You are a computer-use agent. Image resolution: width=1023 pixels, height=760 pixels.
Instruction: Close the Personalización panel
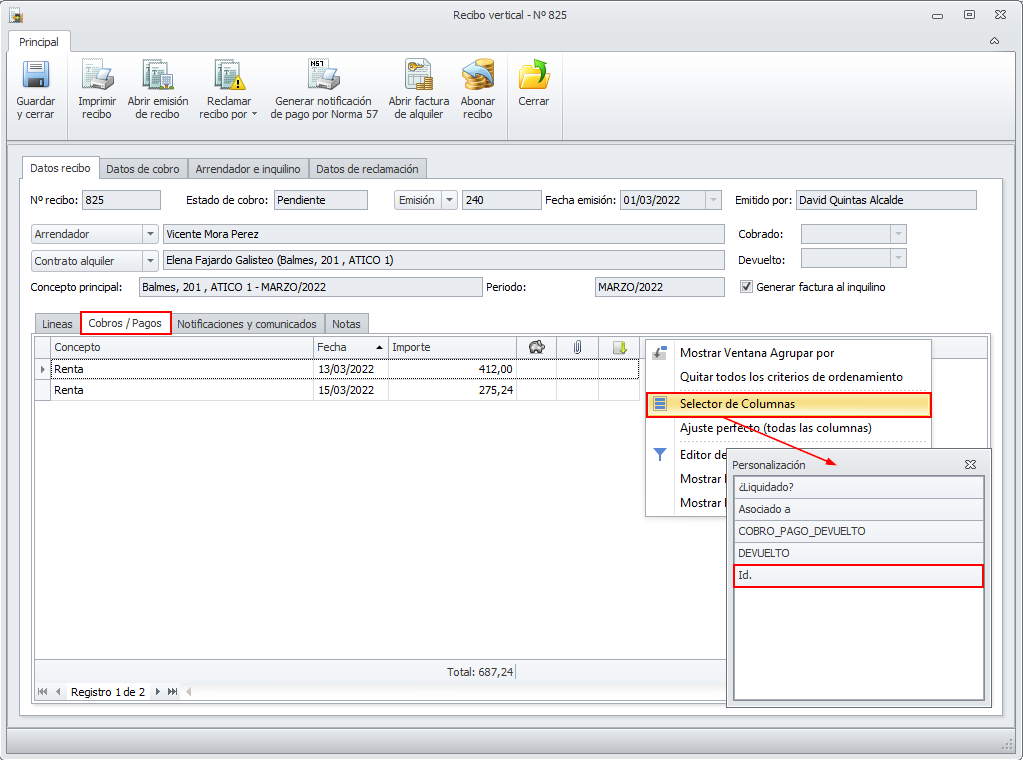970,465
